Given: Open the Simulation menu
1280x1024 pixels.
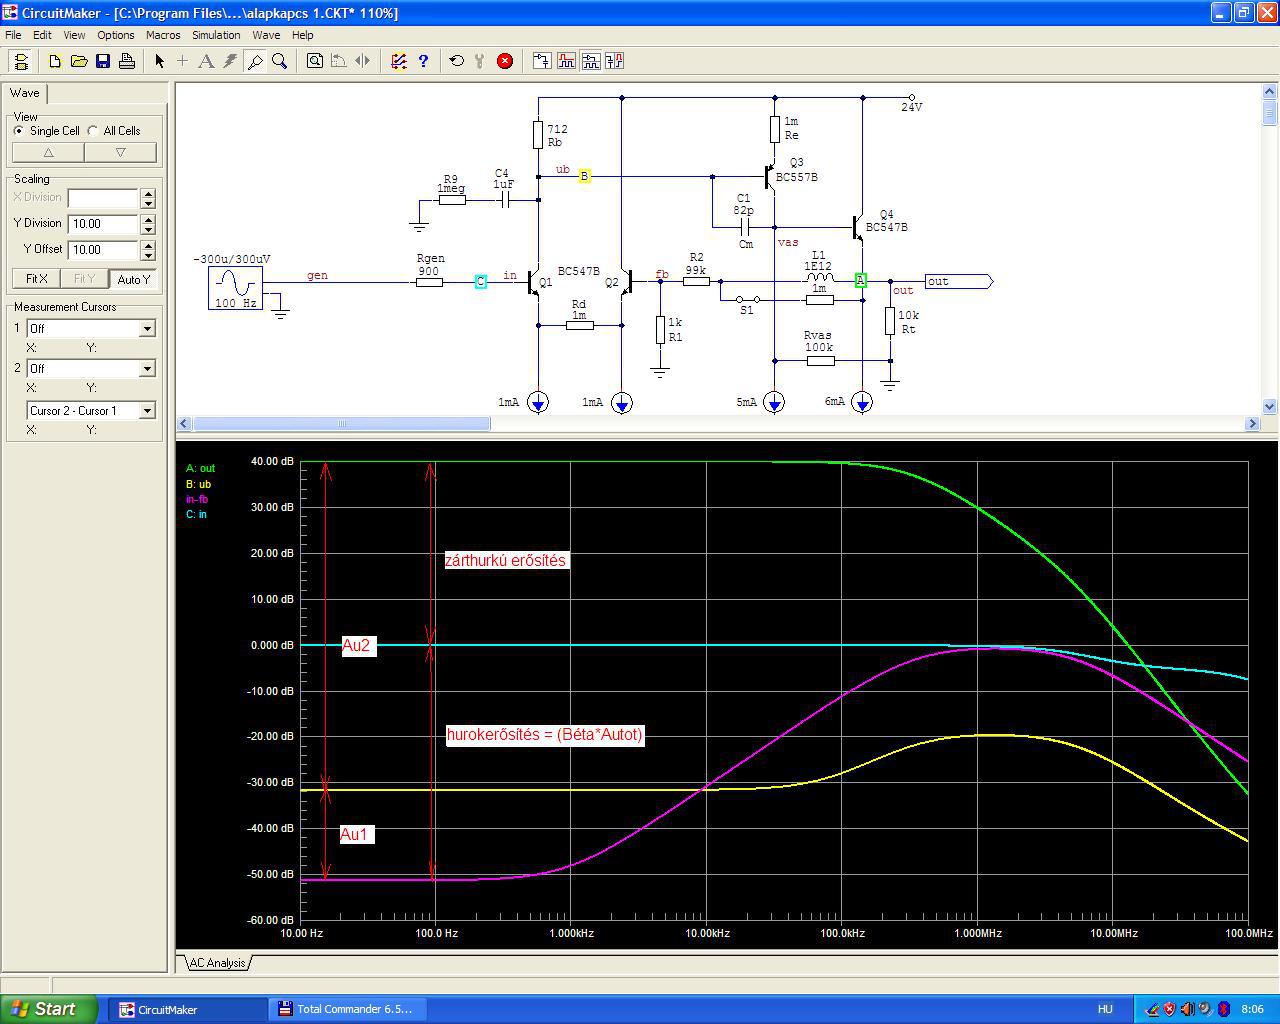Looking at the screenshot, I should [x=216, y=35].
